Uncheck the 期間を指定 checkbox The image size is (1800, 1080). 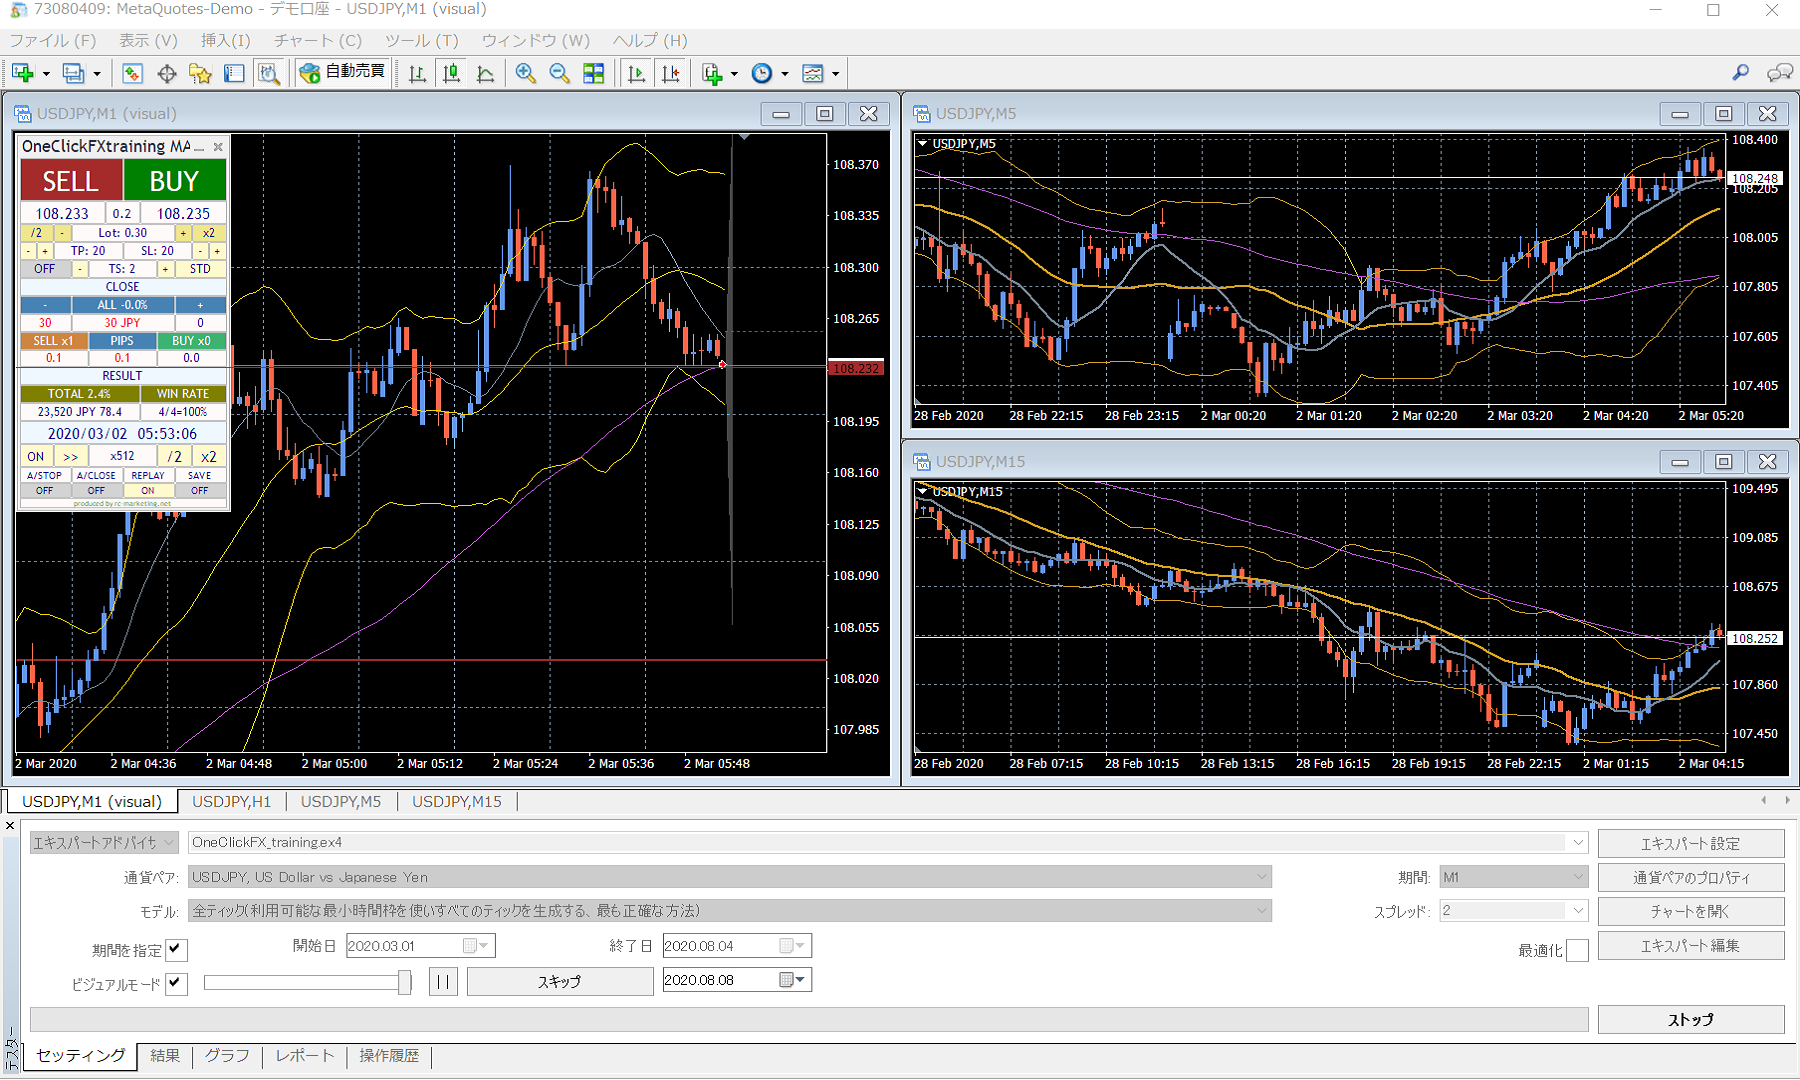pos(176,949)
